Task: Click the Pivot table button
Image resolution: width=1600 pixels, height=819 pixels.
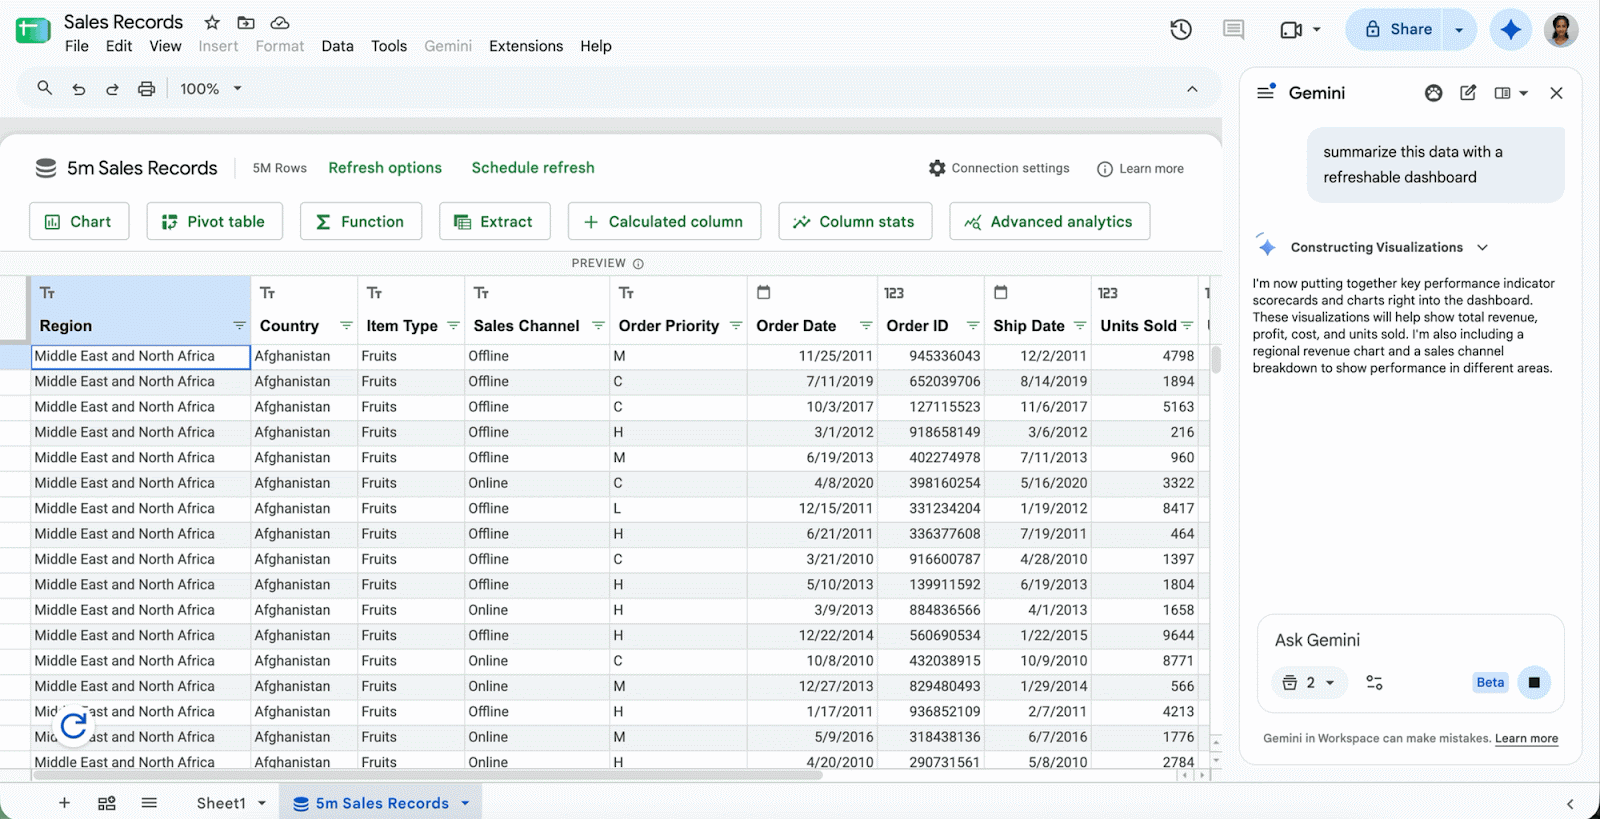Action: [214, 222]
